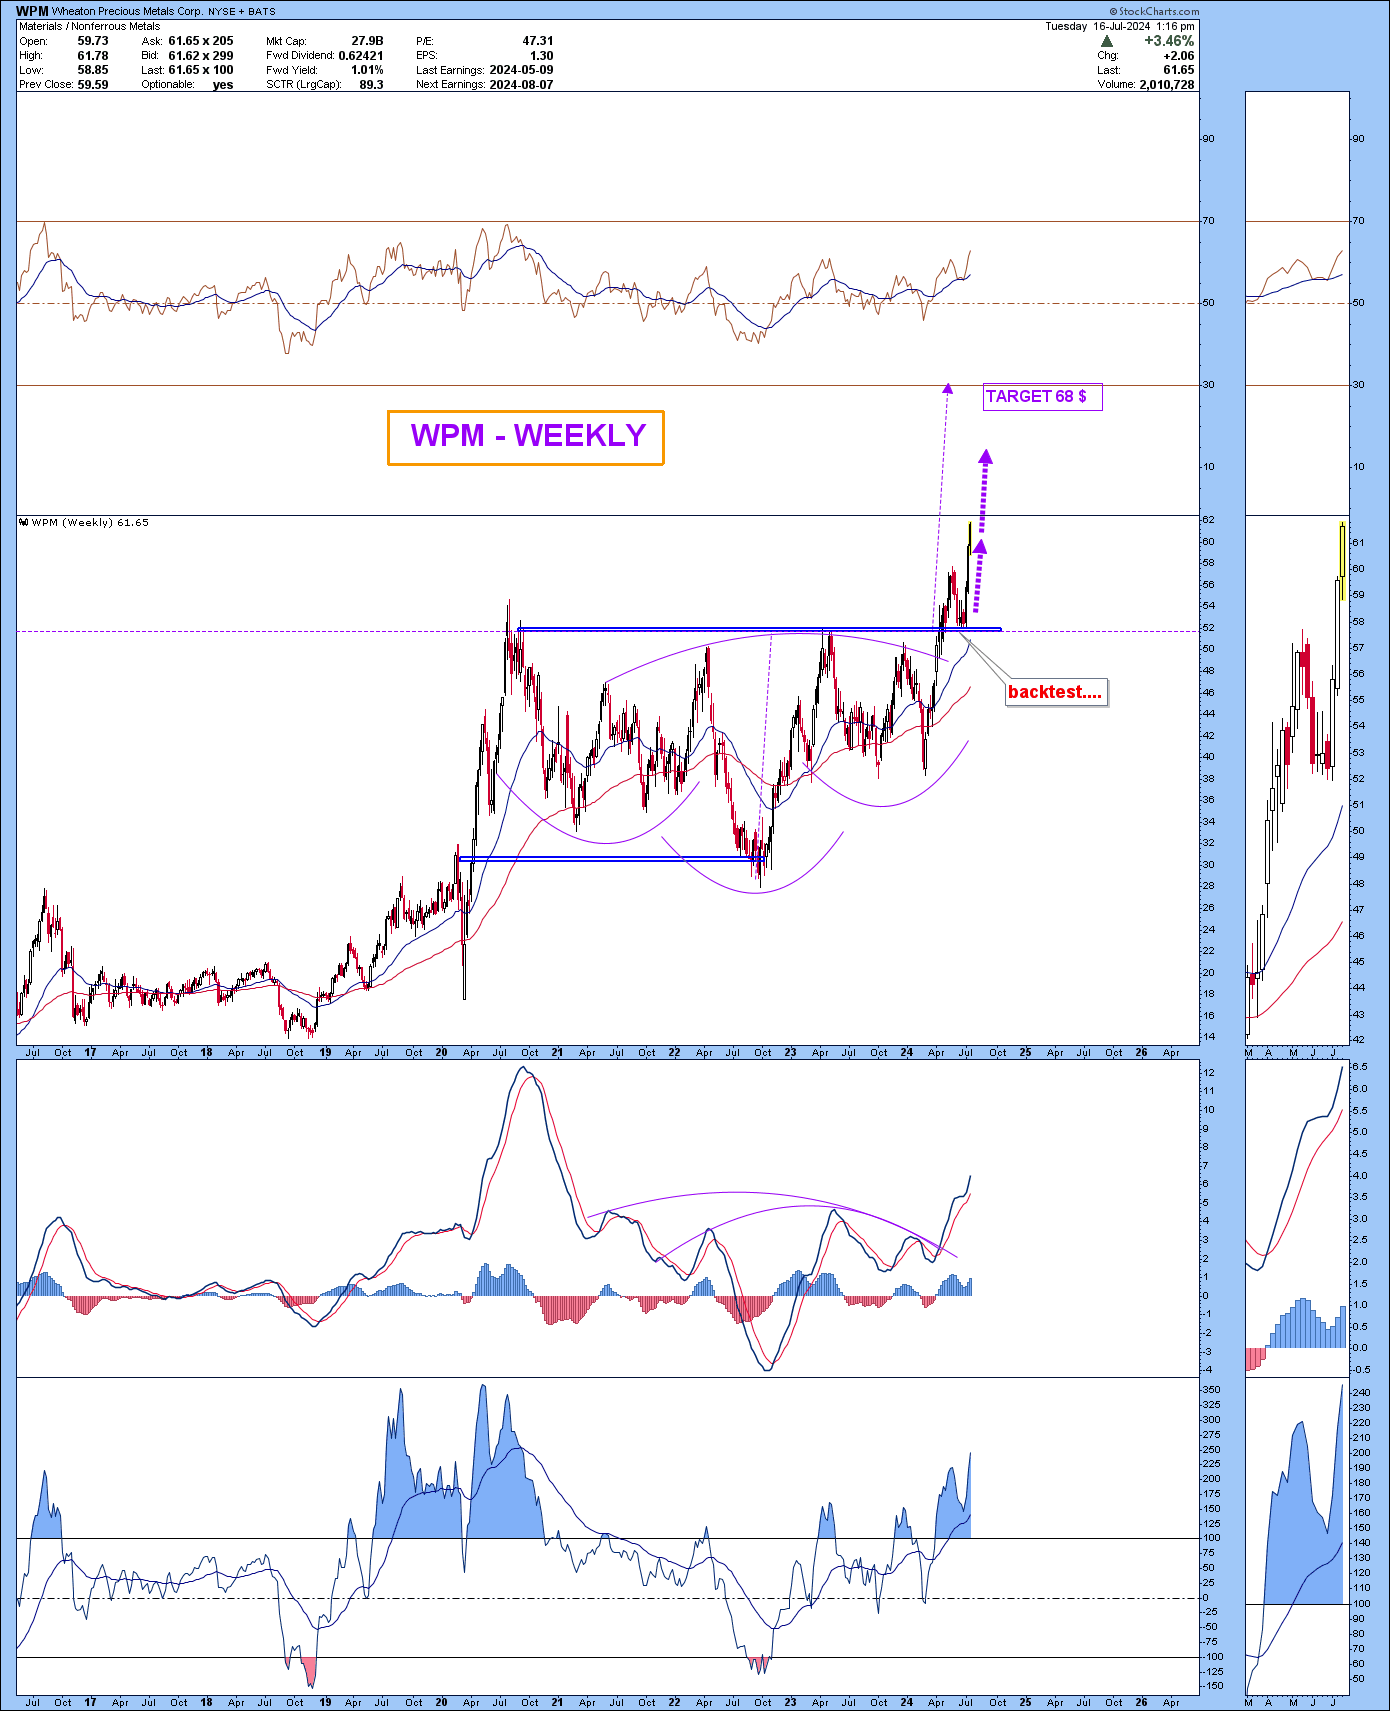
Task: Click the 'TARGET 68 $' annotation box
Action: point(1042,397)
